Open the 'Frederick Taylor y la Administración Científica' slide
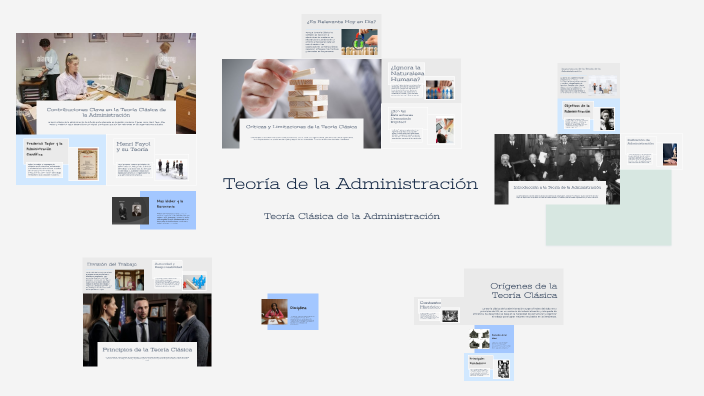This screenshot has width=704, height=396. click(x=61, y=159)
